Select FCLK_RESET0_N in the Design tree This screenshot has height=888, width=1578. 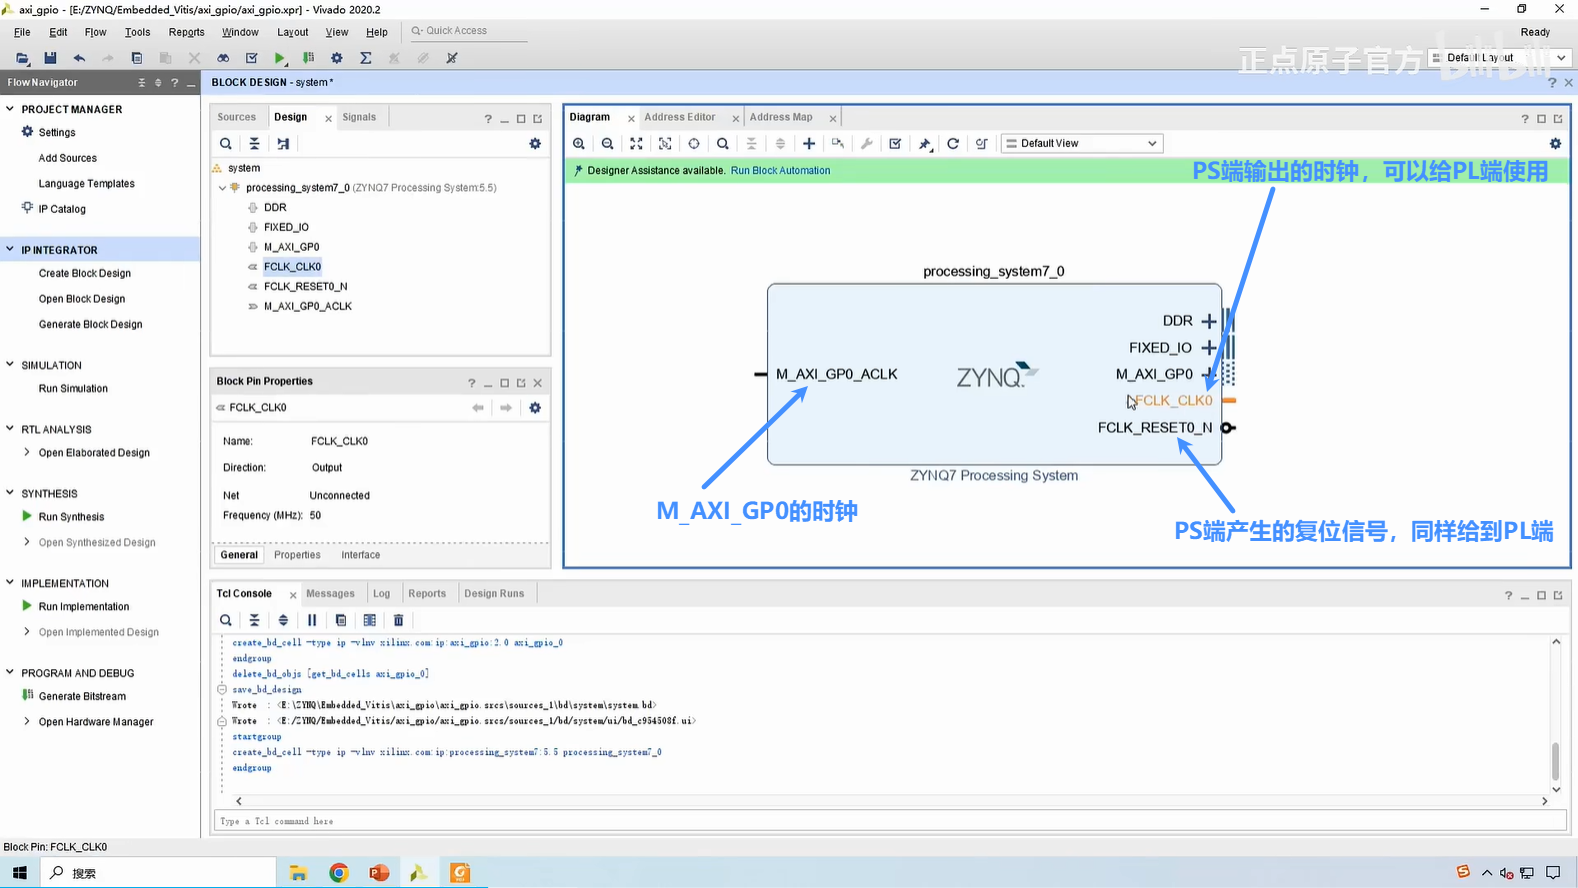click(305, 286)
